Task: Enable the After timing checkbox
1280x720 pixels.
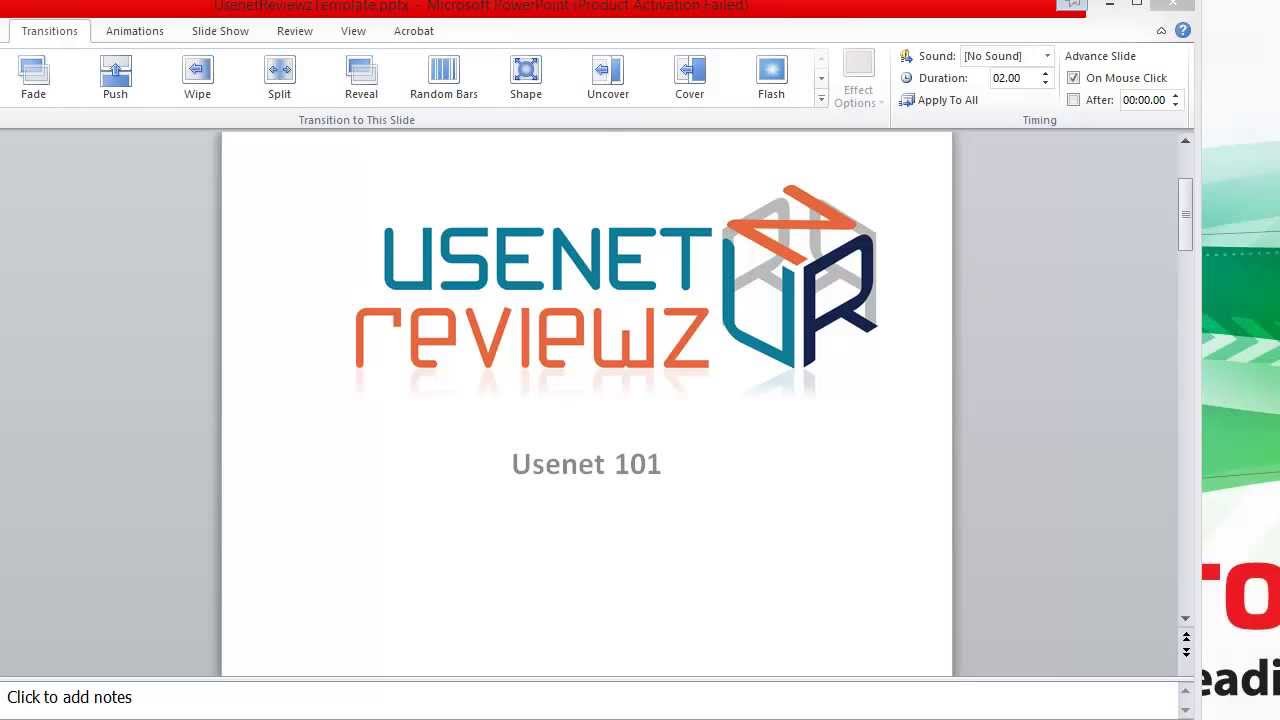Action: tap(1074, 100)
